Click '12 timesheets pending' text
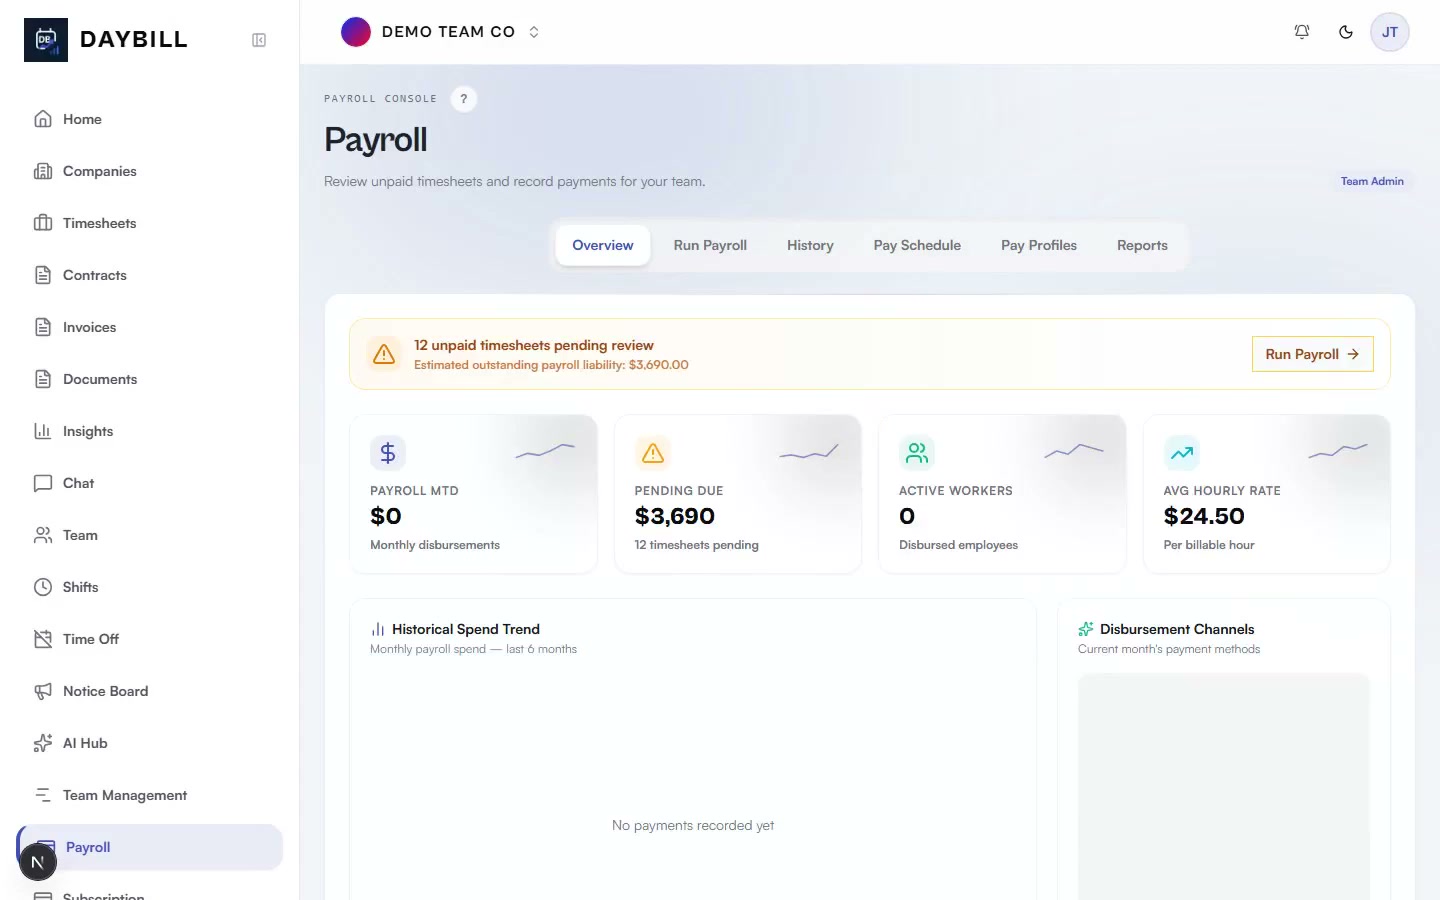The height and width of the screenshot is (900, 1440). pyautogui.click(x=696, y=545)
